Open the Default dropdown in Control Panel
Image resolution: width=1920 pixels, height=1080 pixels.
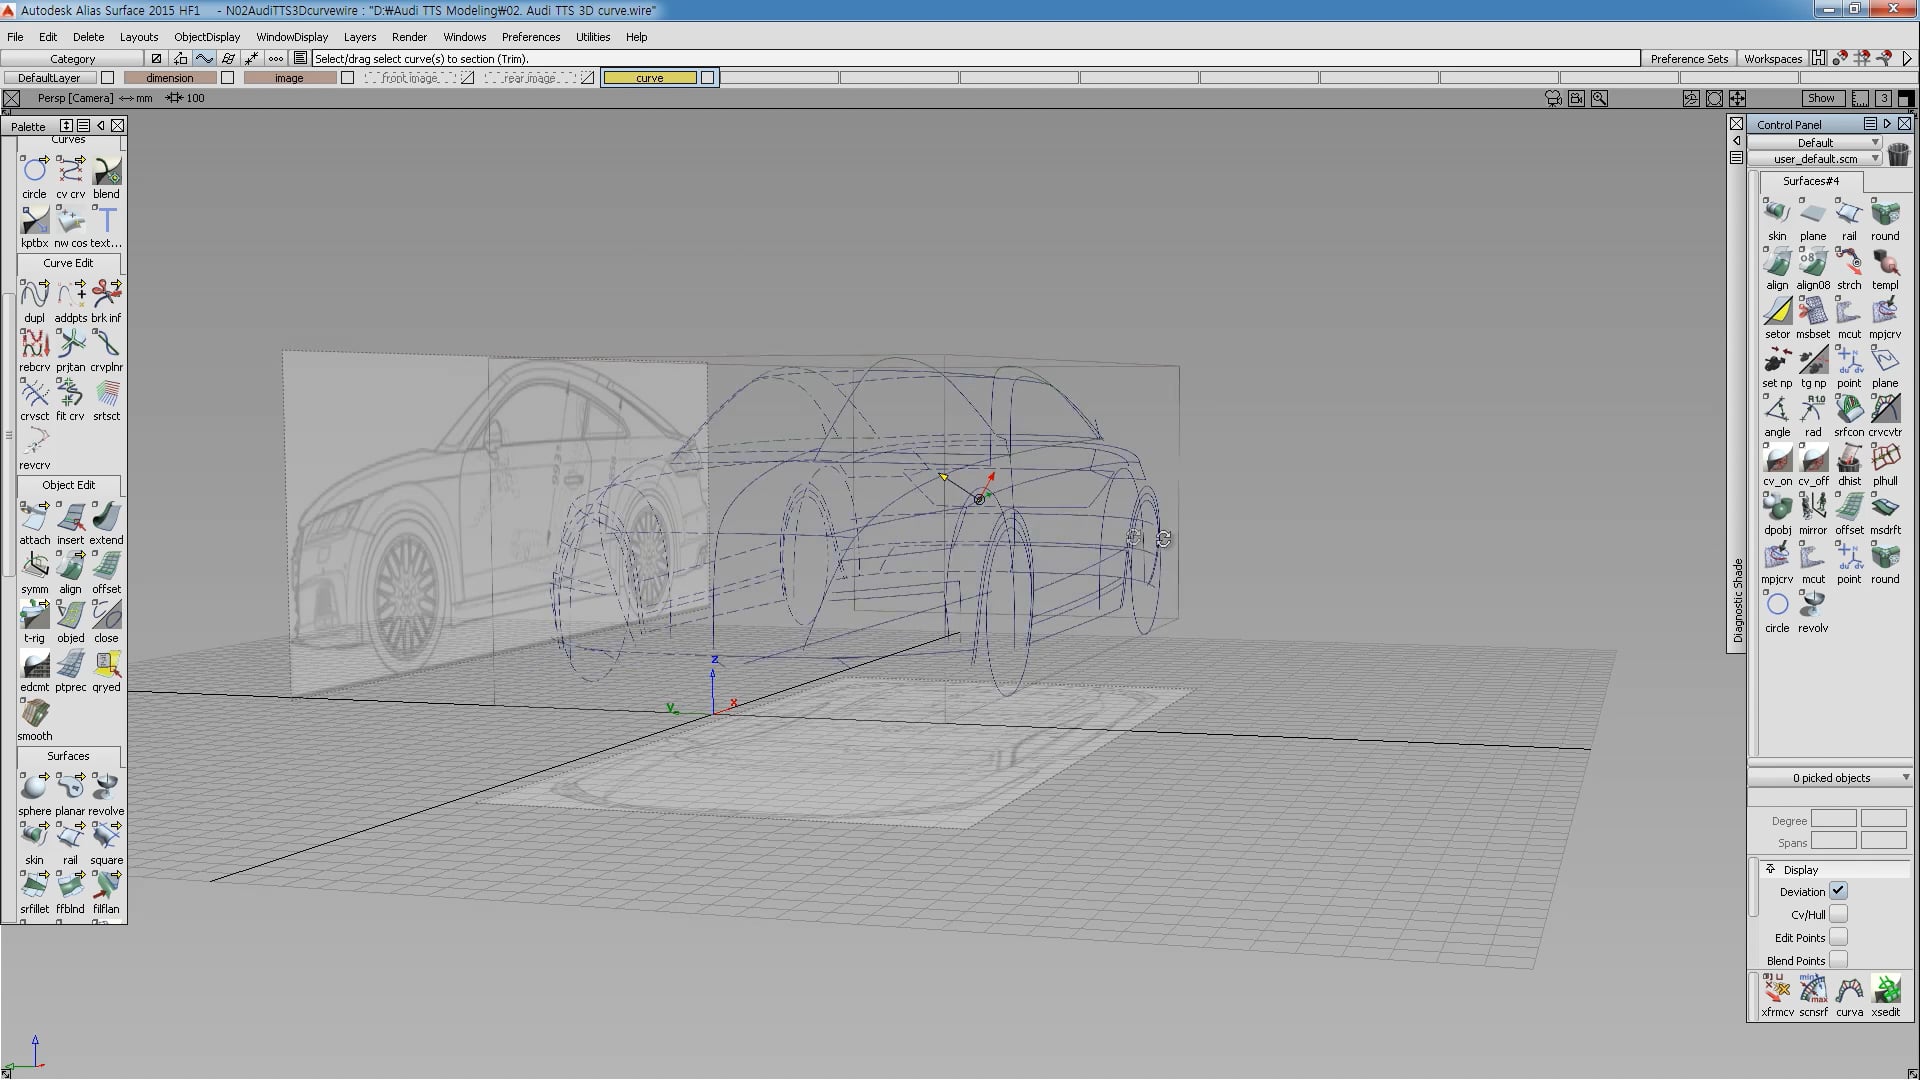[1815, 143]
